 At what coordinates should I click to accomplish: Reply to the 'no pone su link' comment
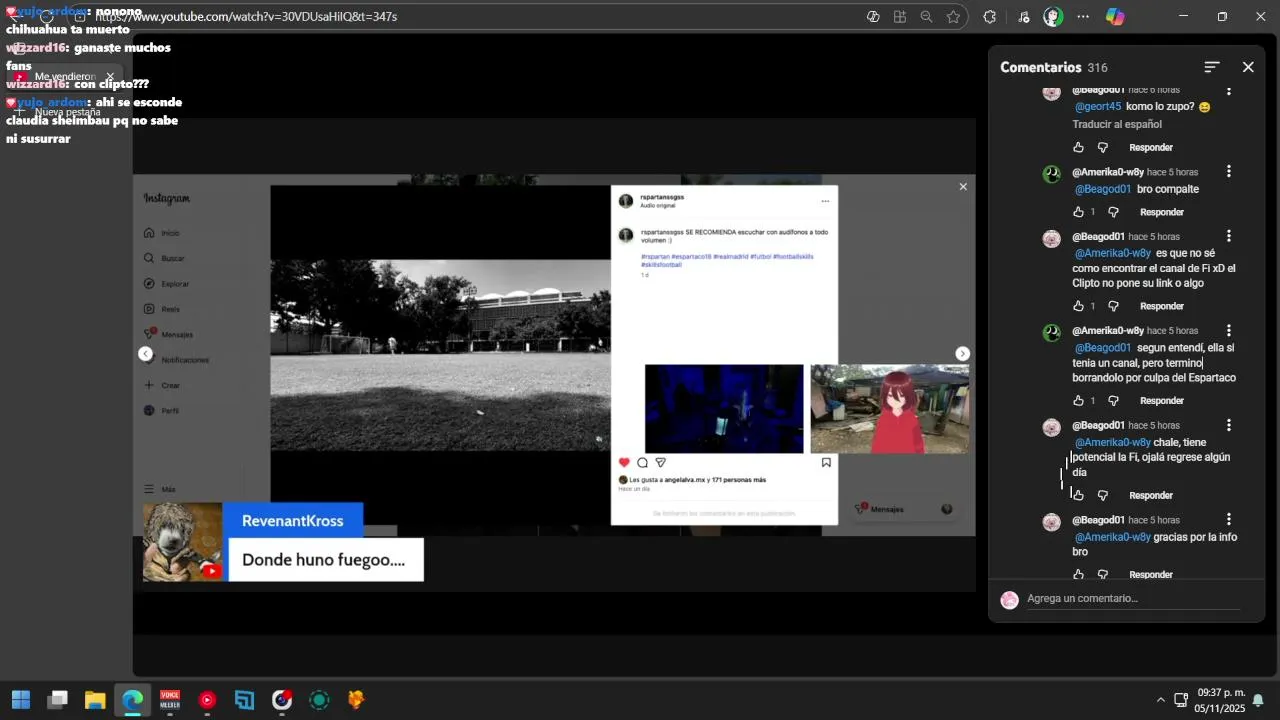click(x=1162, y=306)
